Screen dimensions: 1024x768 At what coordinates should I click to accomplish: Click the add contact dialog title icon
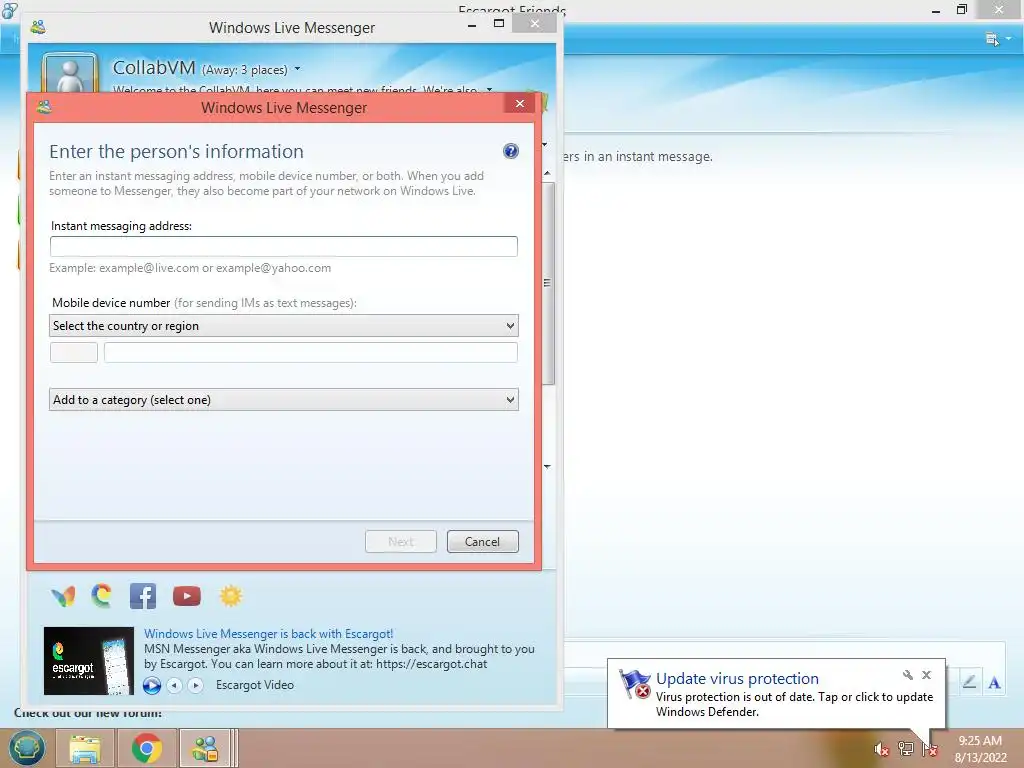44,106
